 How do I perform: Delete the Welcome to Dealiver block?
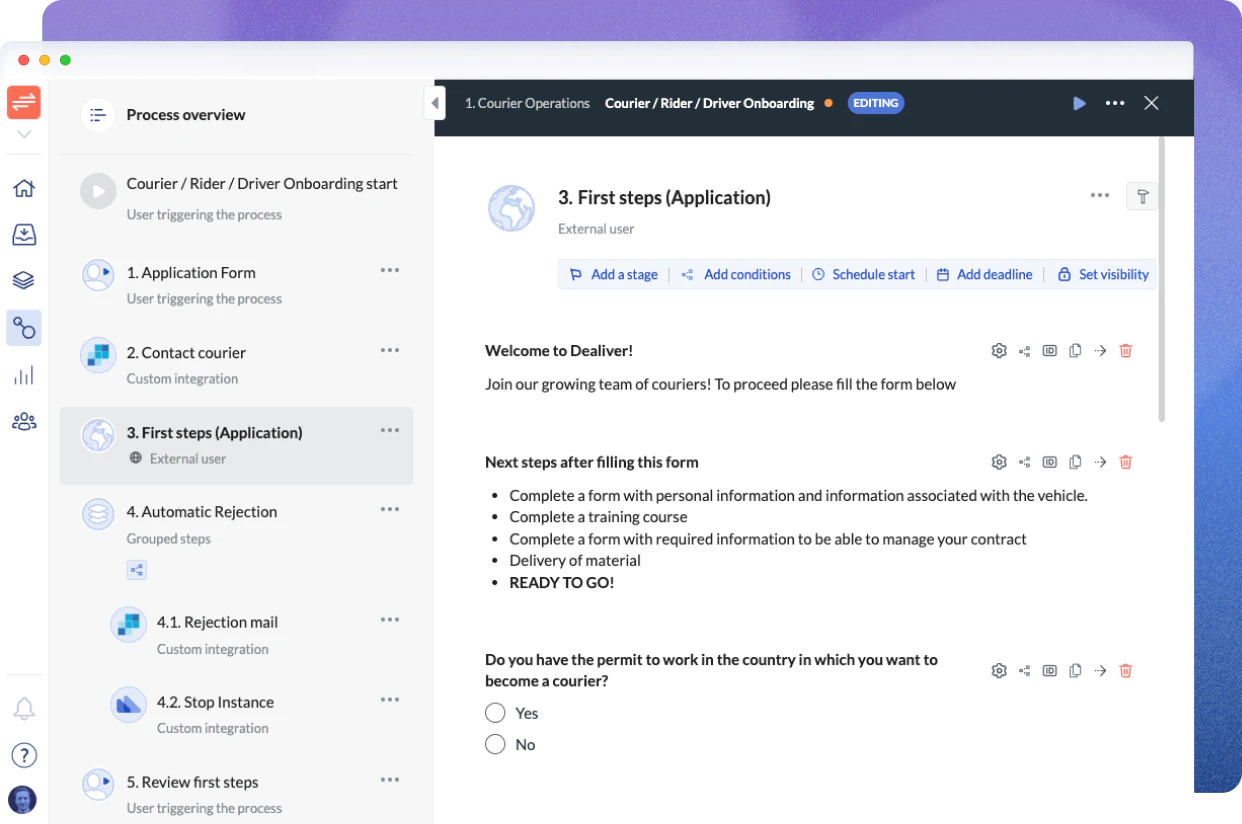pyautogui.click(x=1126, y=351)
